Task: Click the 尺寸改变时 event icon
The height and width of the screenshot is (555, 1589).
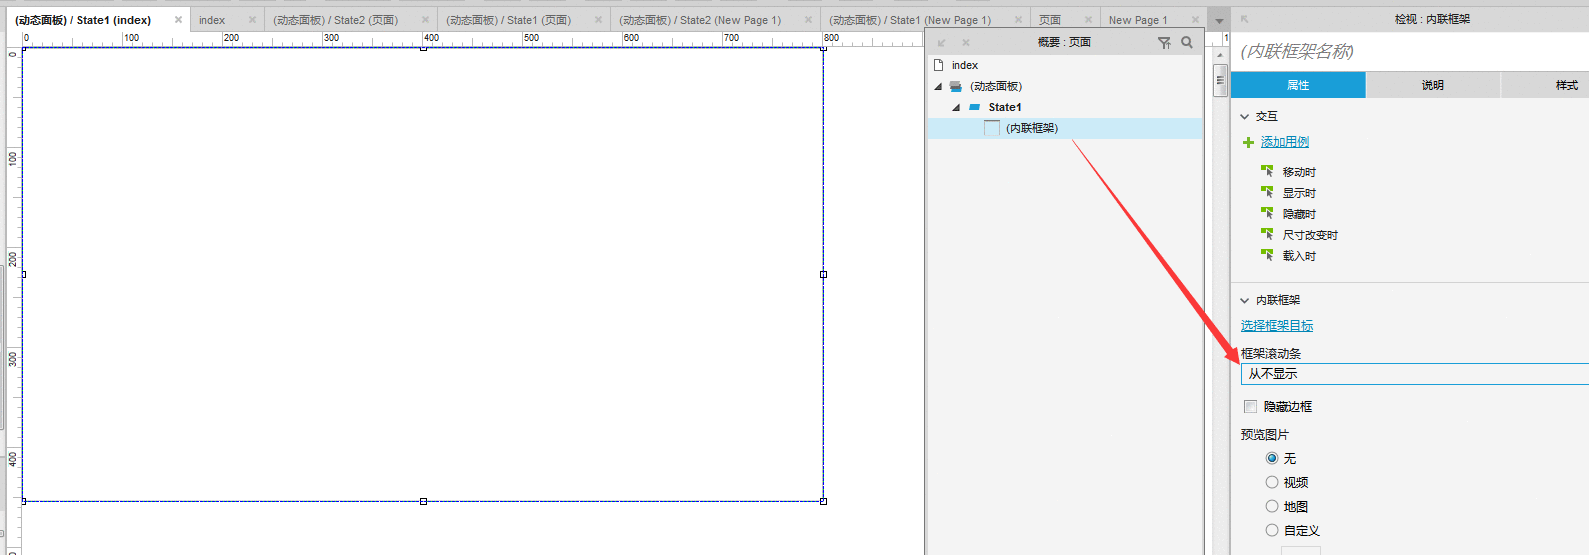Action: [x=1267, y=234]
